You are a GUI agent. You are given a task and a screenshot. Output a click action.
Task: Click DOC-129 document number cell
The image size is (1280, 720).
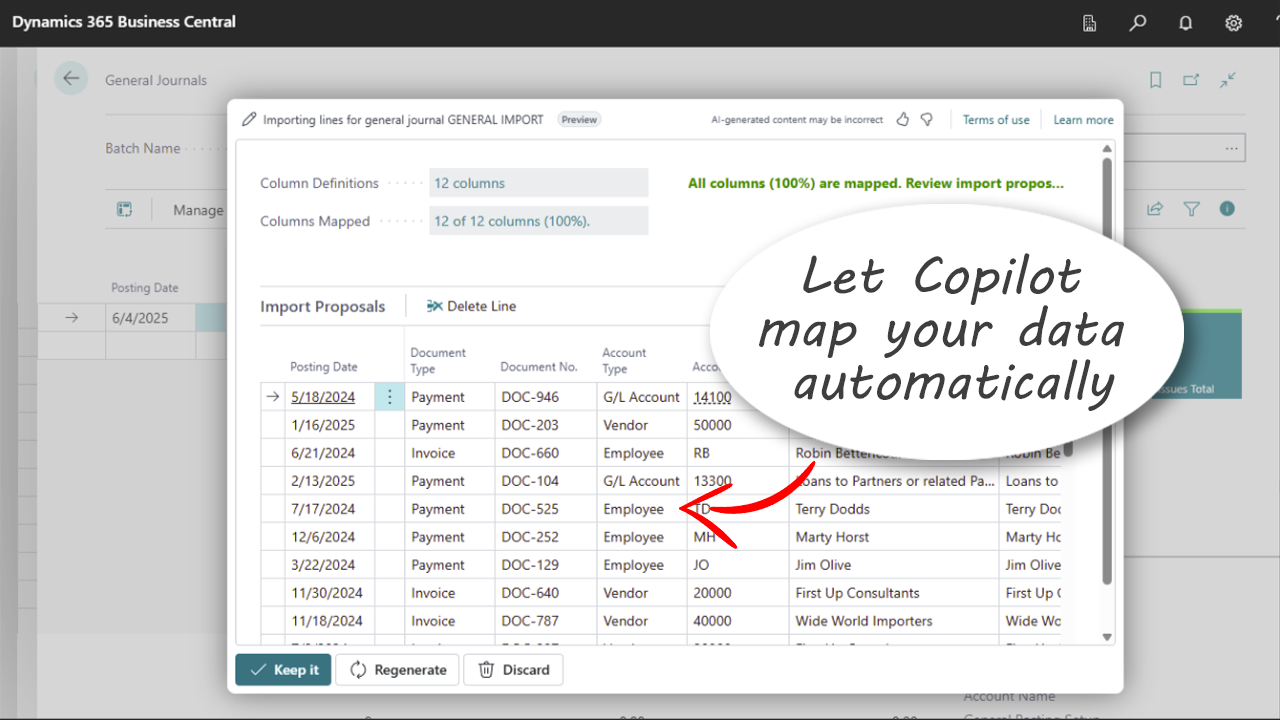point(546,565)
